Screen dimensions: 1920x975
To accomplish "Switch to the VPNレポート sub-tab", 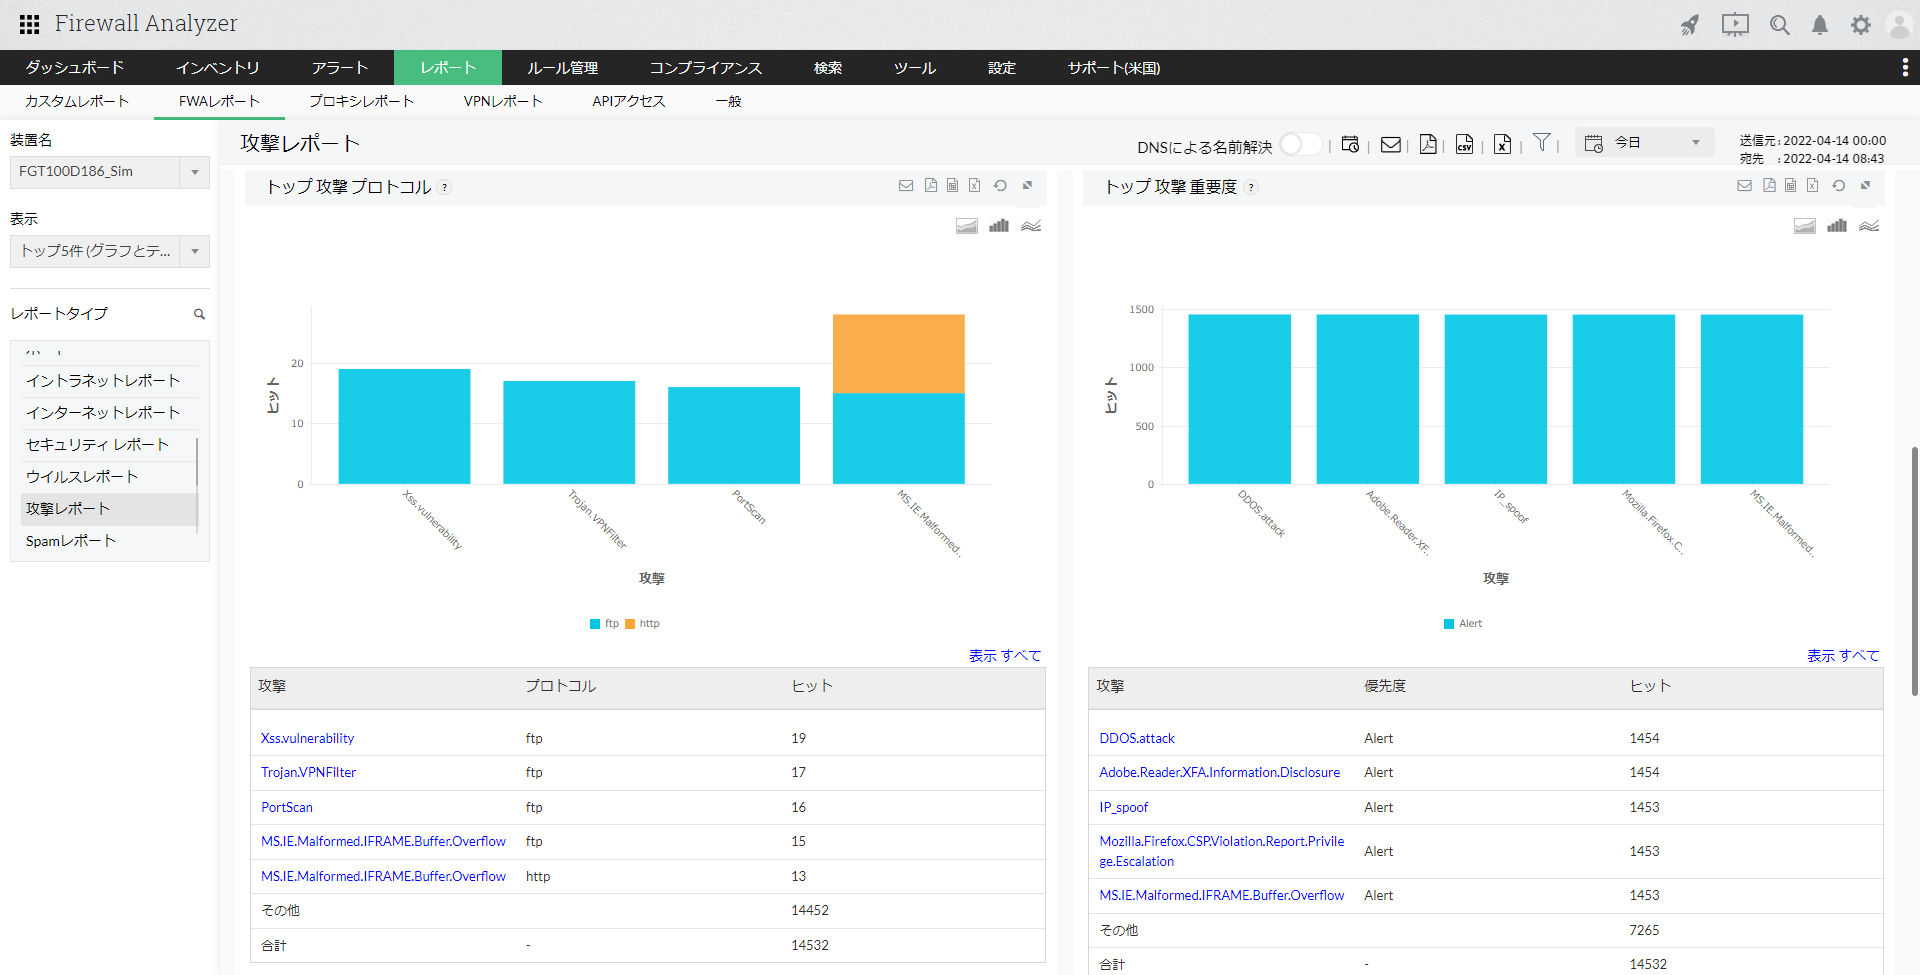I will 502,101.
